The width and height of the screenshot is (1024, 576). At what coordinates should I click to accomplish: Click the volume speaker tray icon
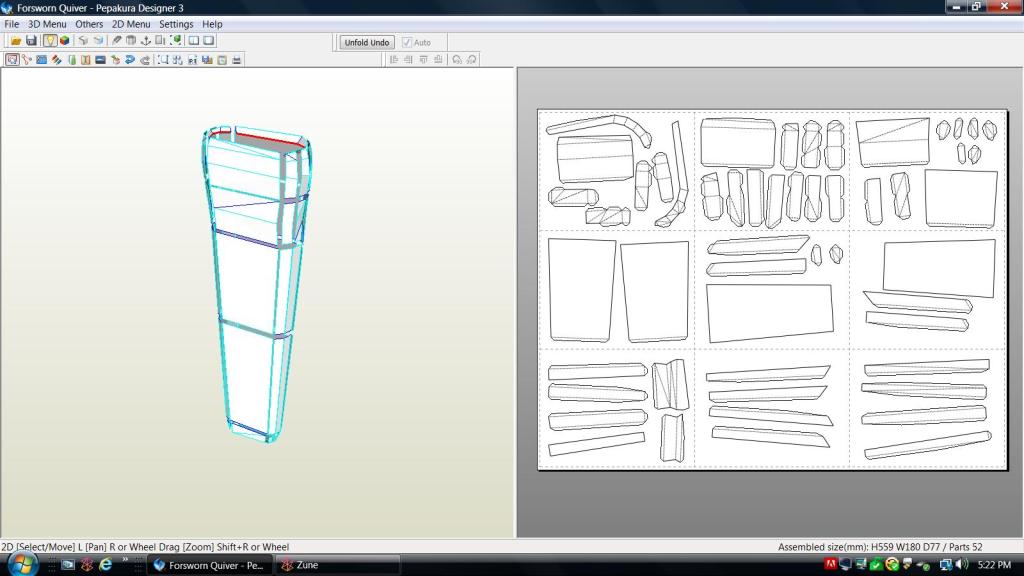tap(961, 564)
